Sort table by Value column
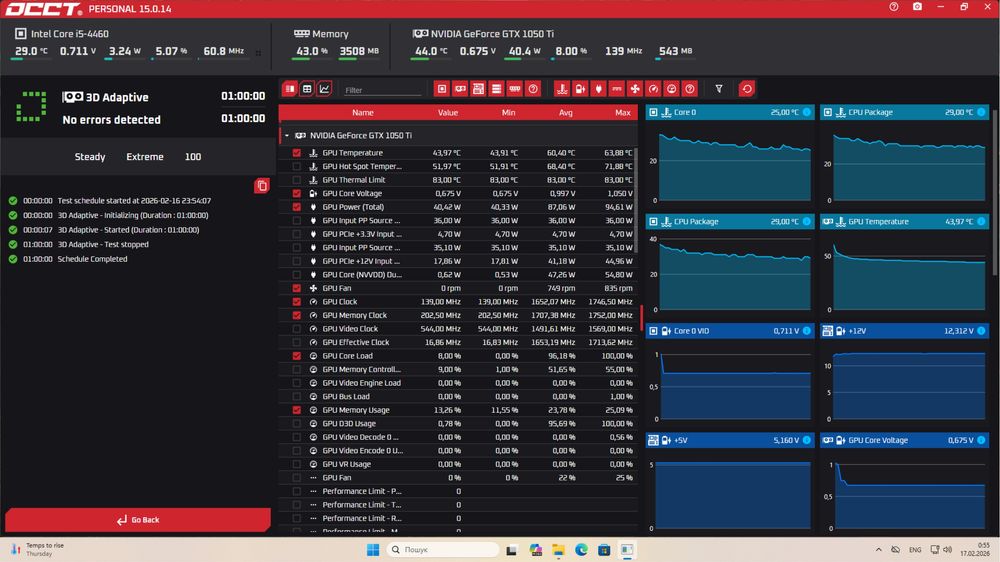This screenshot has height=562, width=1000. coord(448,112)
